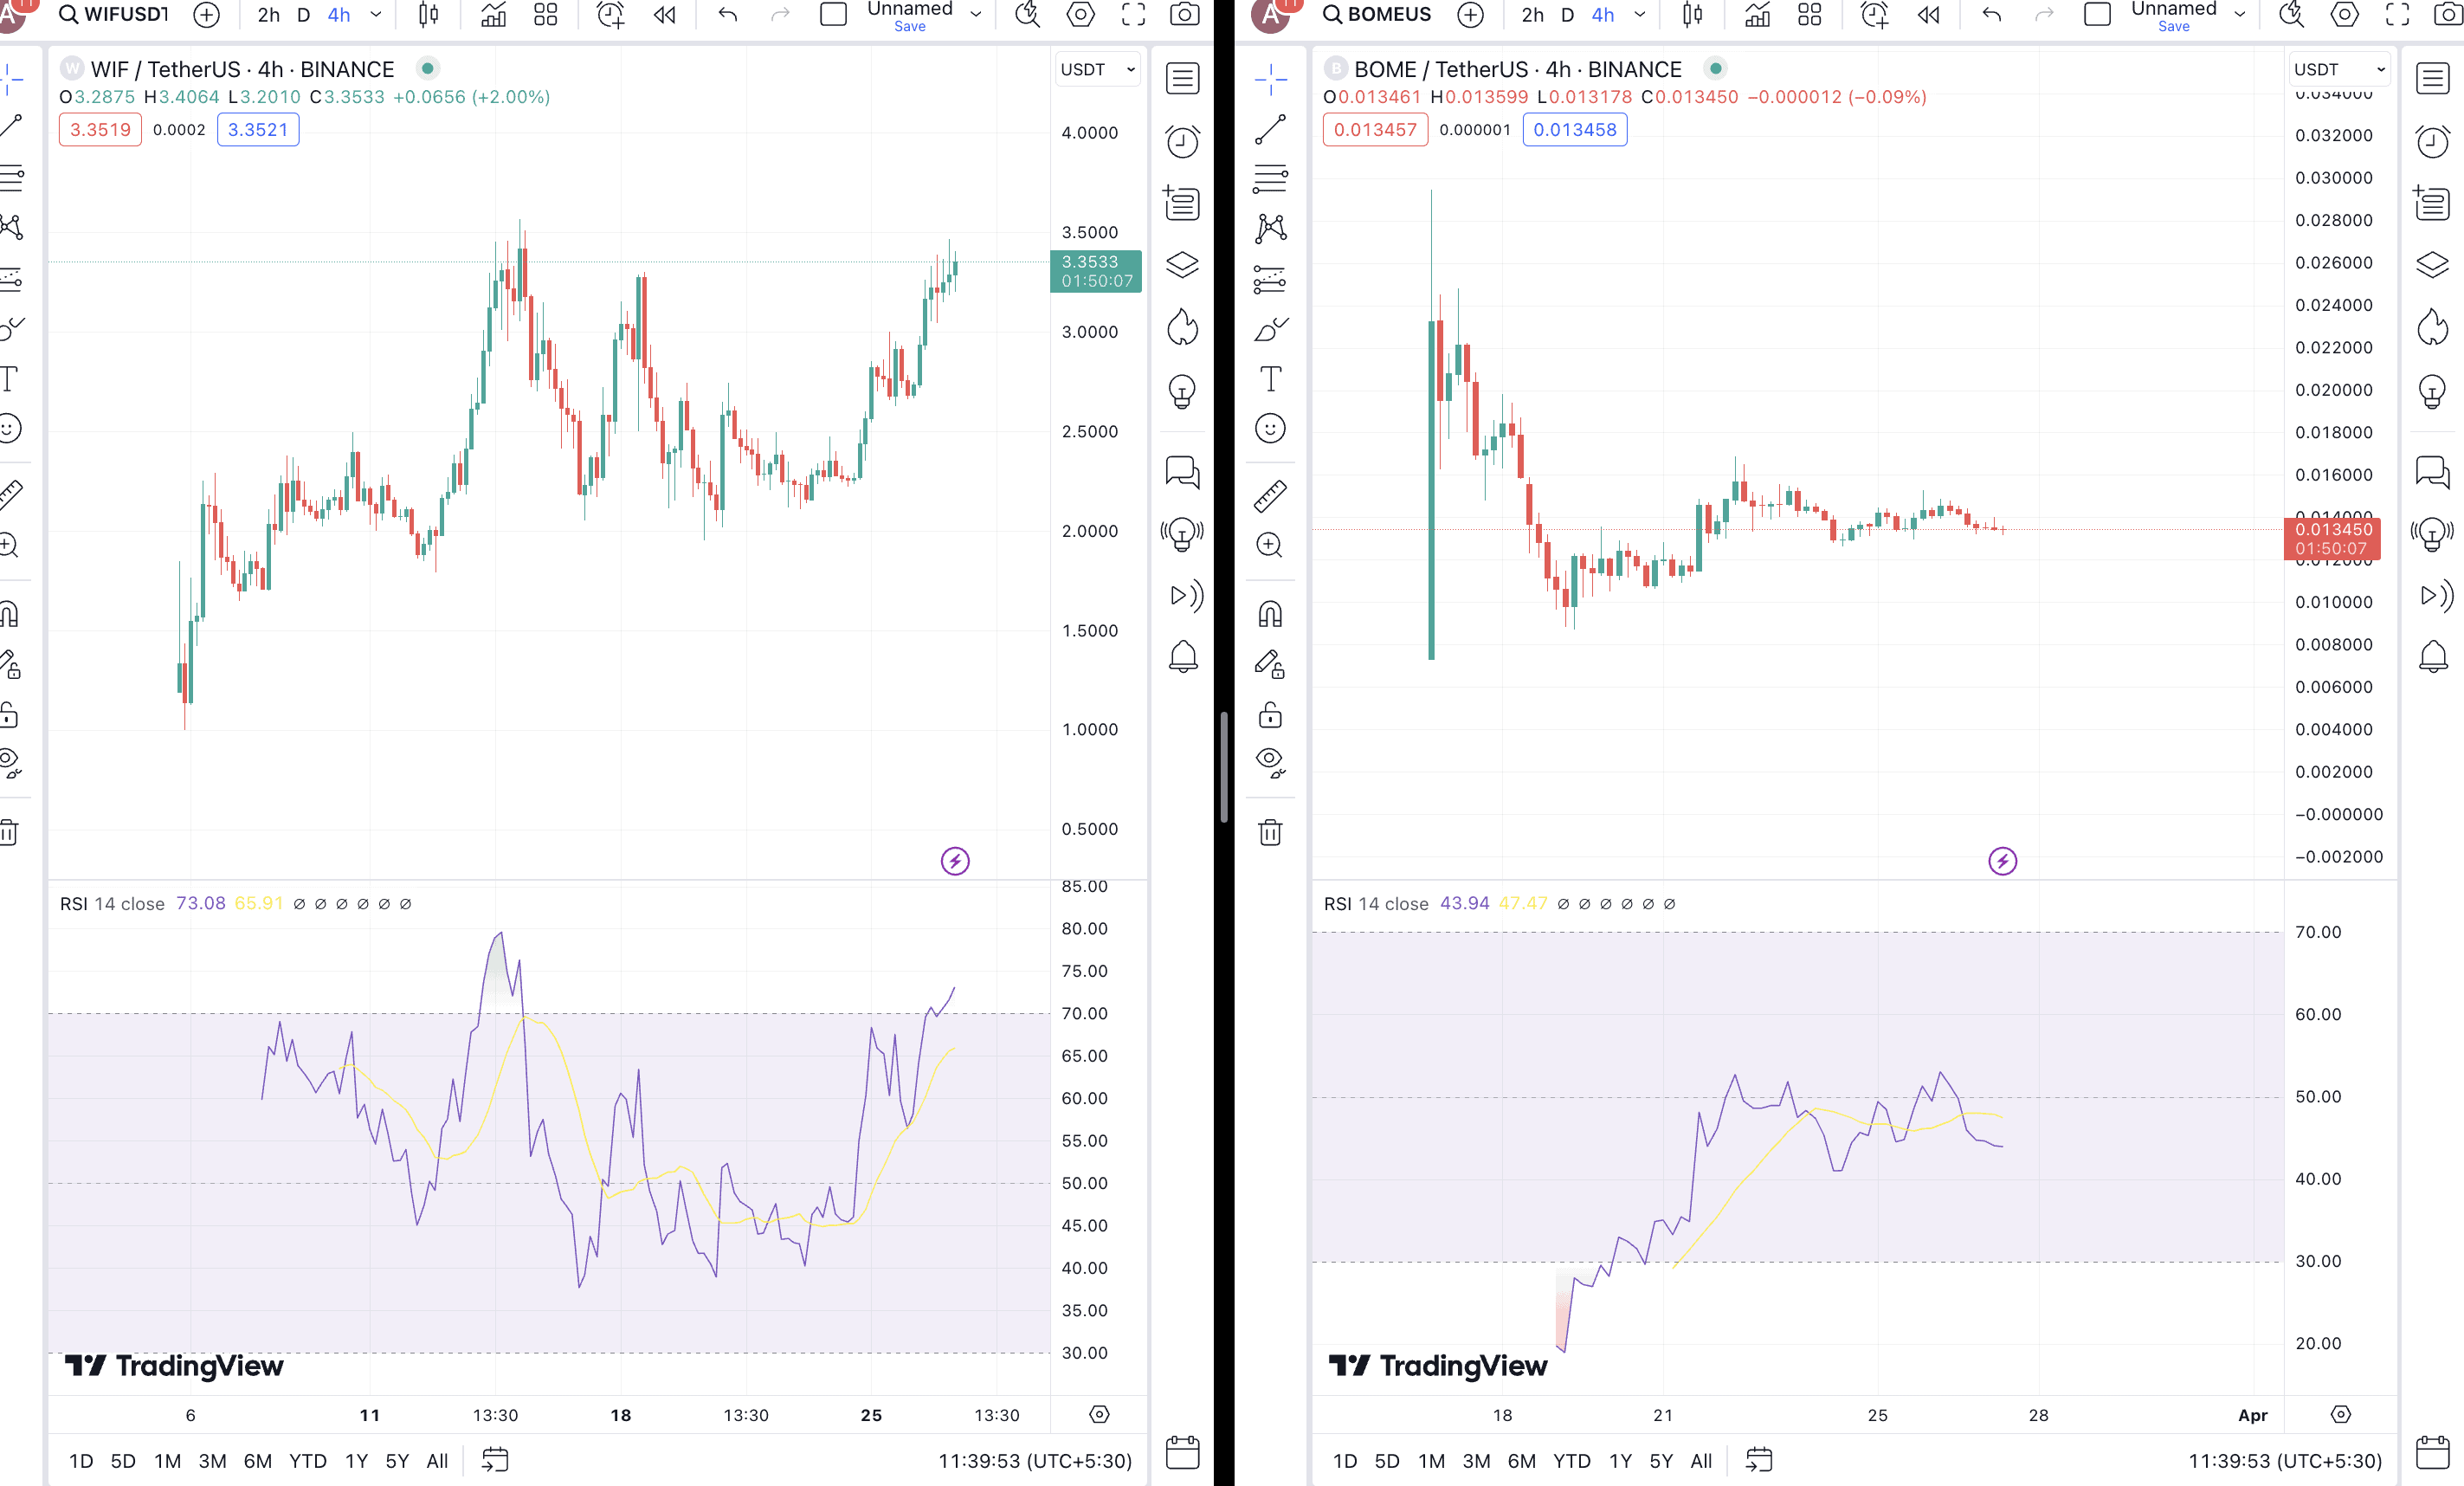Click the 3.3521 buy price button

pyautogui.click(x=258, y=129)
